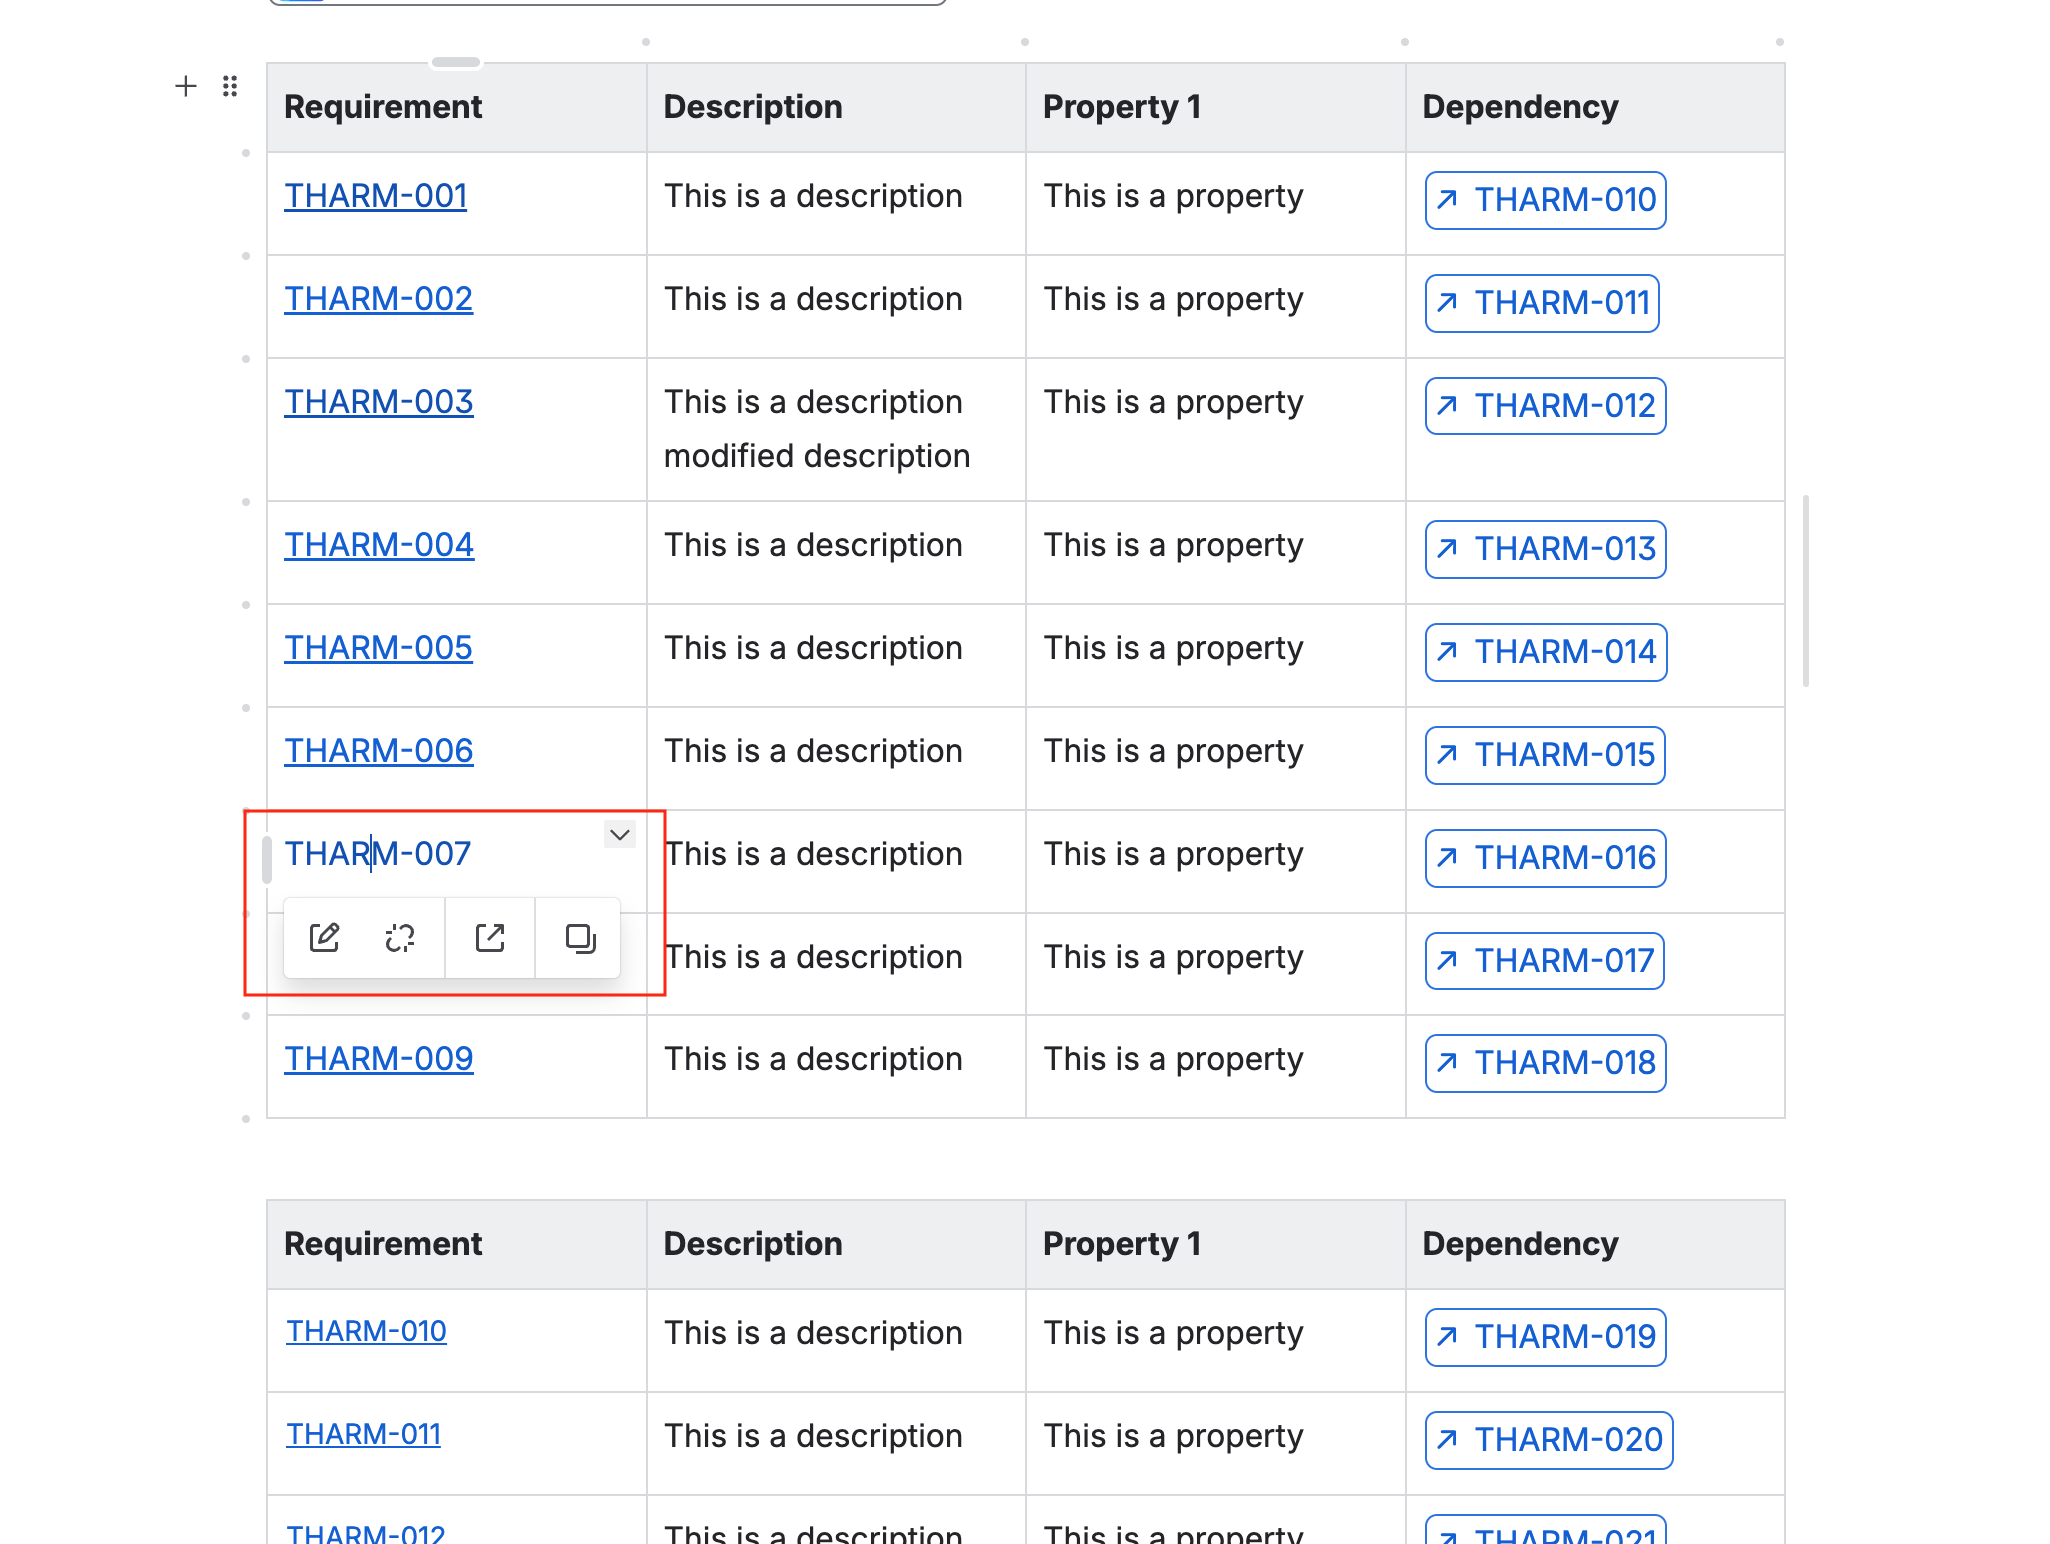Place cursor in 'modified description' cell
The width and height of the screenshot is (2050, 1544).
coord(816,456)
